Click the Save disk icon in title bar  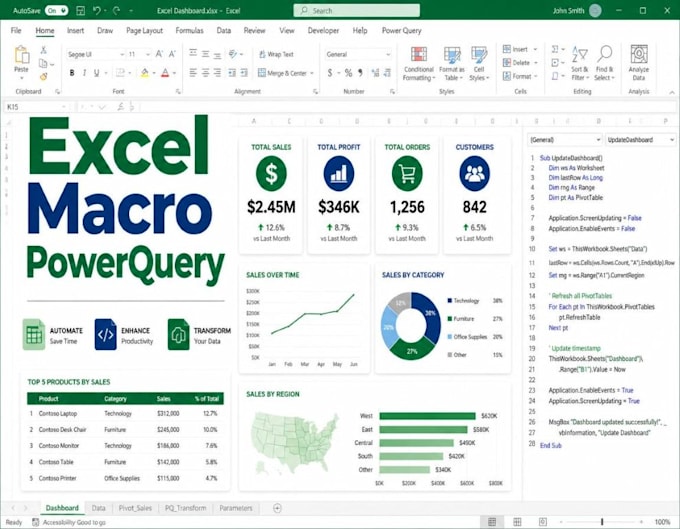(x=80, y=10)
